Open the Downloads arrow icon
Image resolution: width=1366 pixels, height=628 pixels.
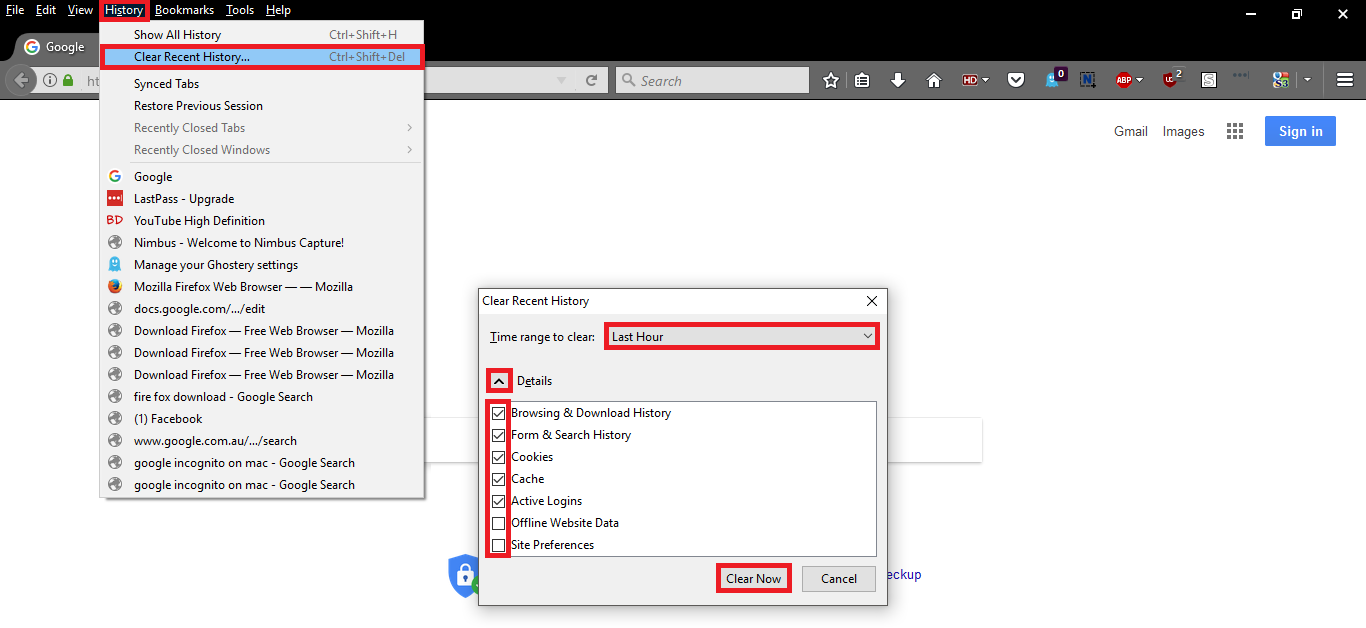(898, 81)
